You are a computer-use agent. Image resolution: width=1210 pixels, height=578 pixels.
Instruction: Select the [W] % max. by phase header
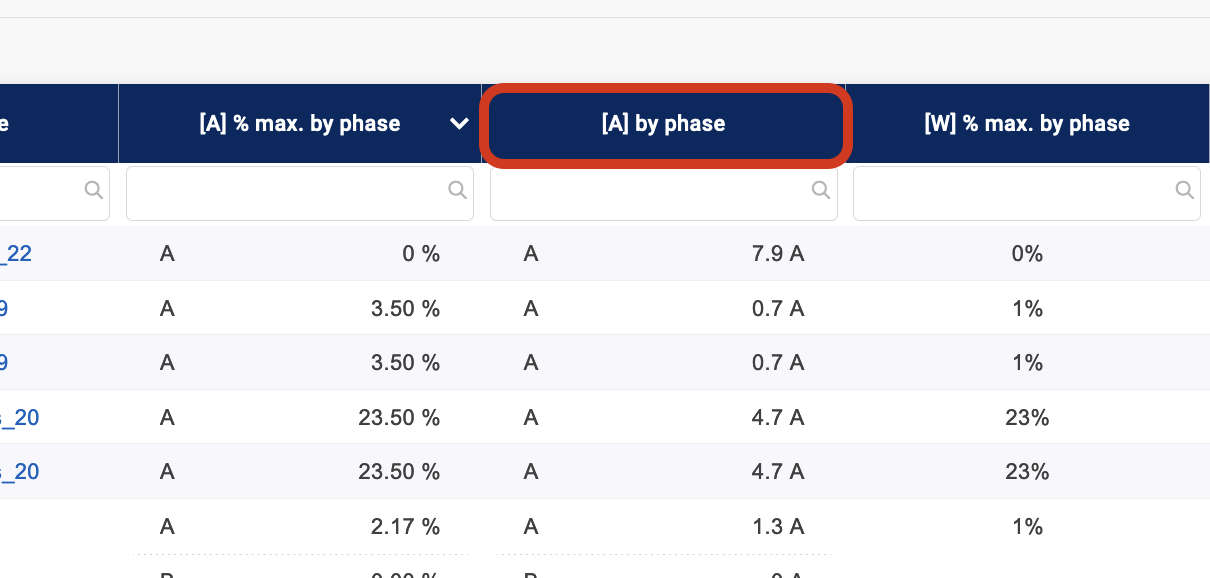[1027, 124]
